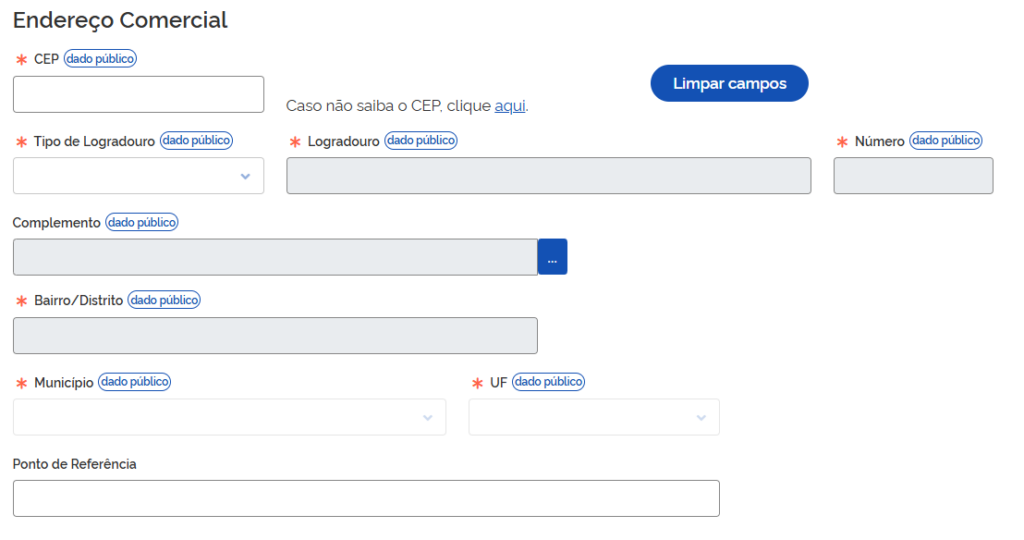The width and height of the screenshot is (1024, 540).
Task: Click 'dado público' tag next to Logradouro
Action: (x=421, y=140)
